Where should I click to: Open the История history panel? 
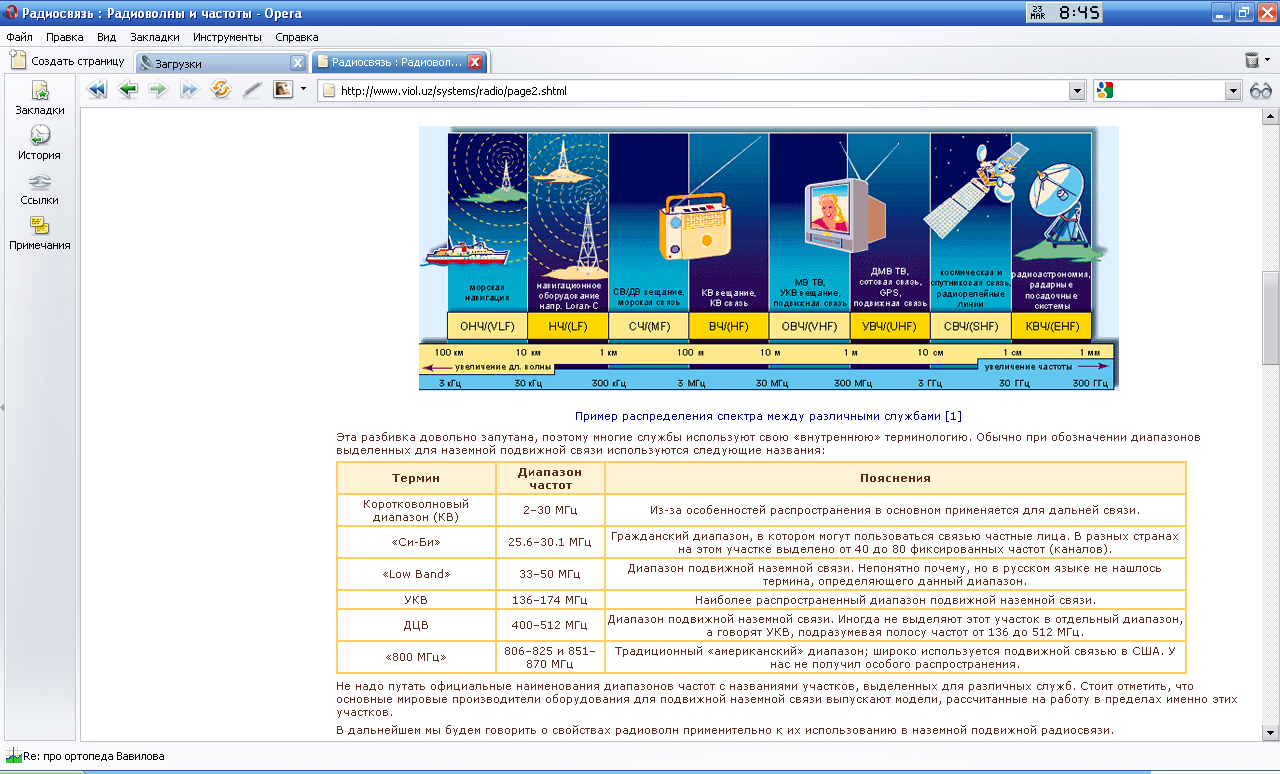[x=40, y=143]
